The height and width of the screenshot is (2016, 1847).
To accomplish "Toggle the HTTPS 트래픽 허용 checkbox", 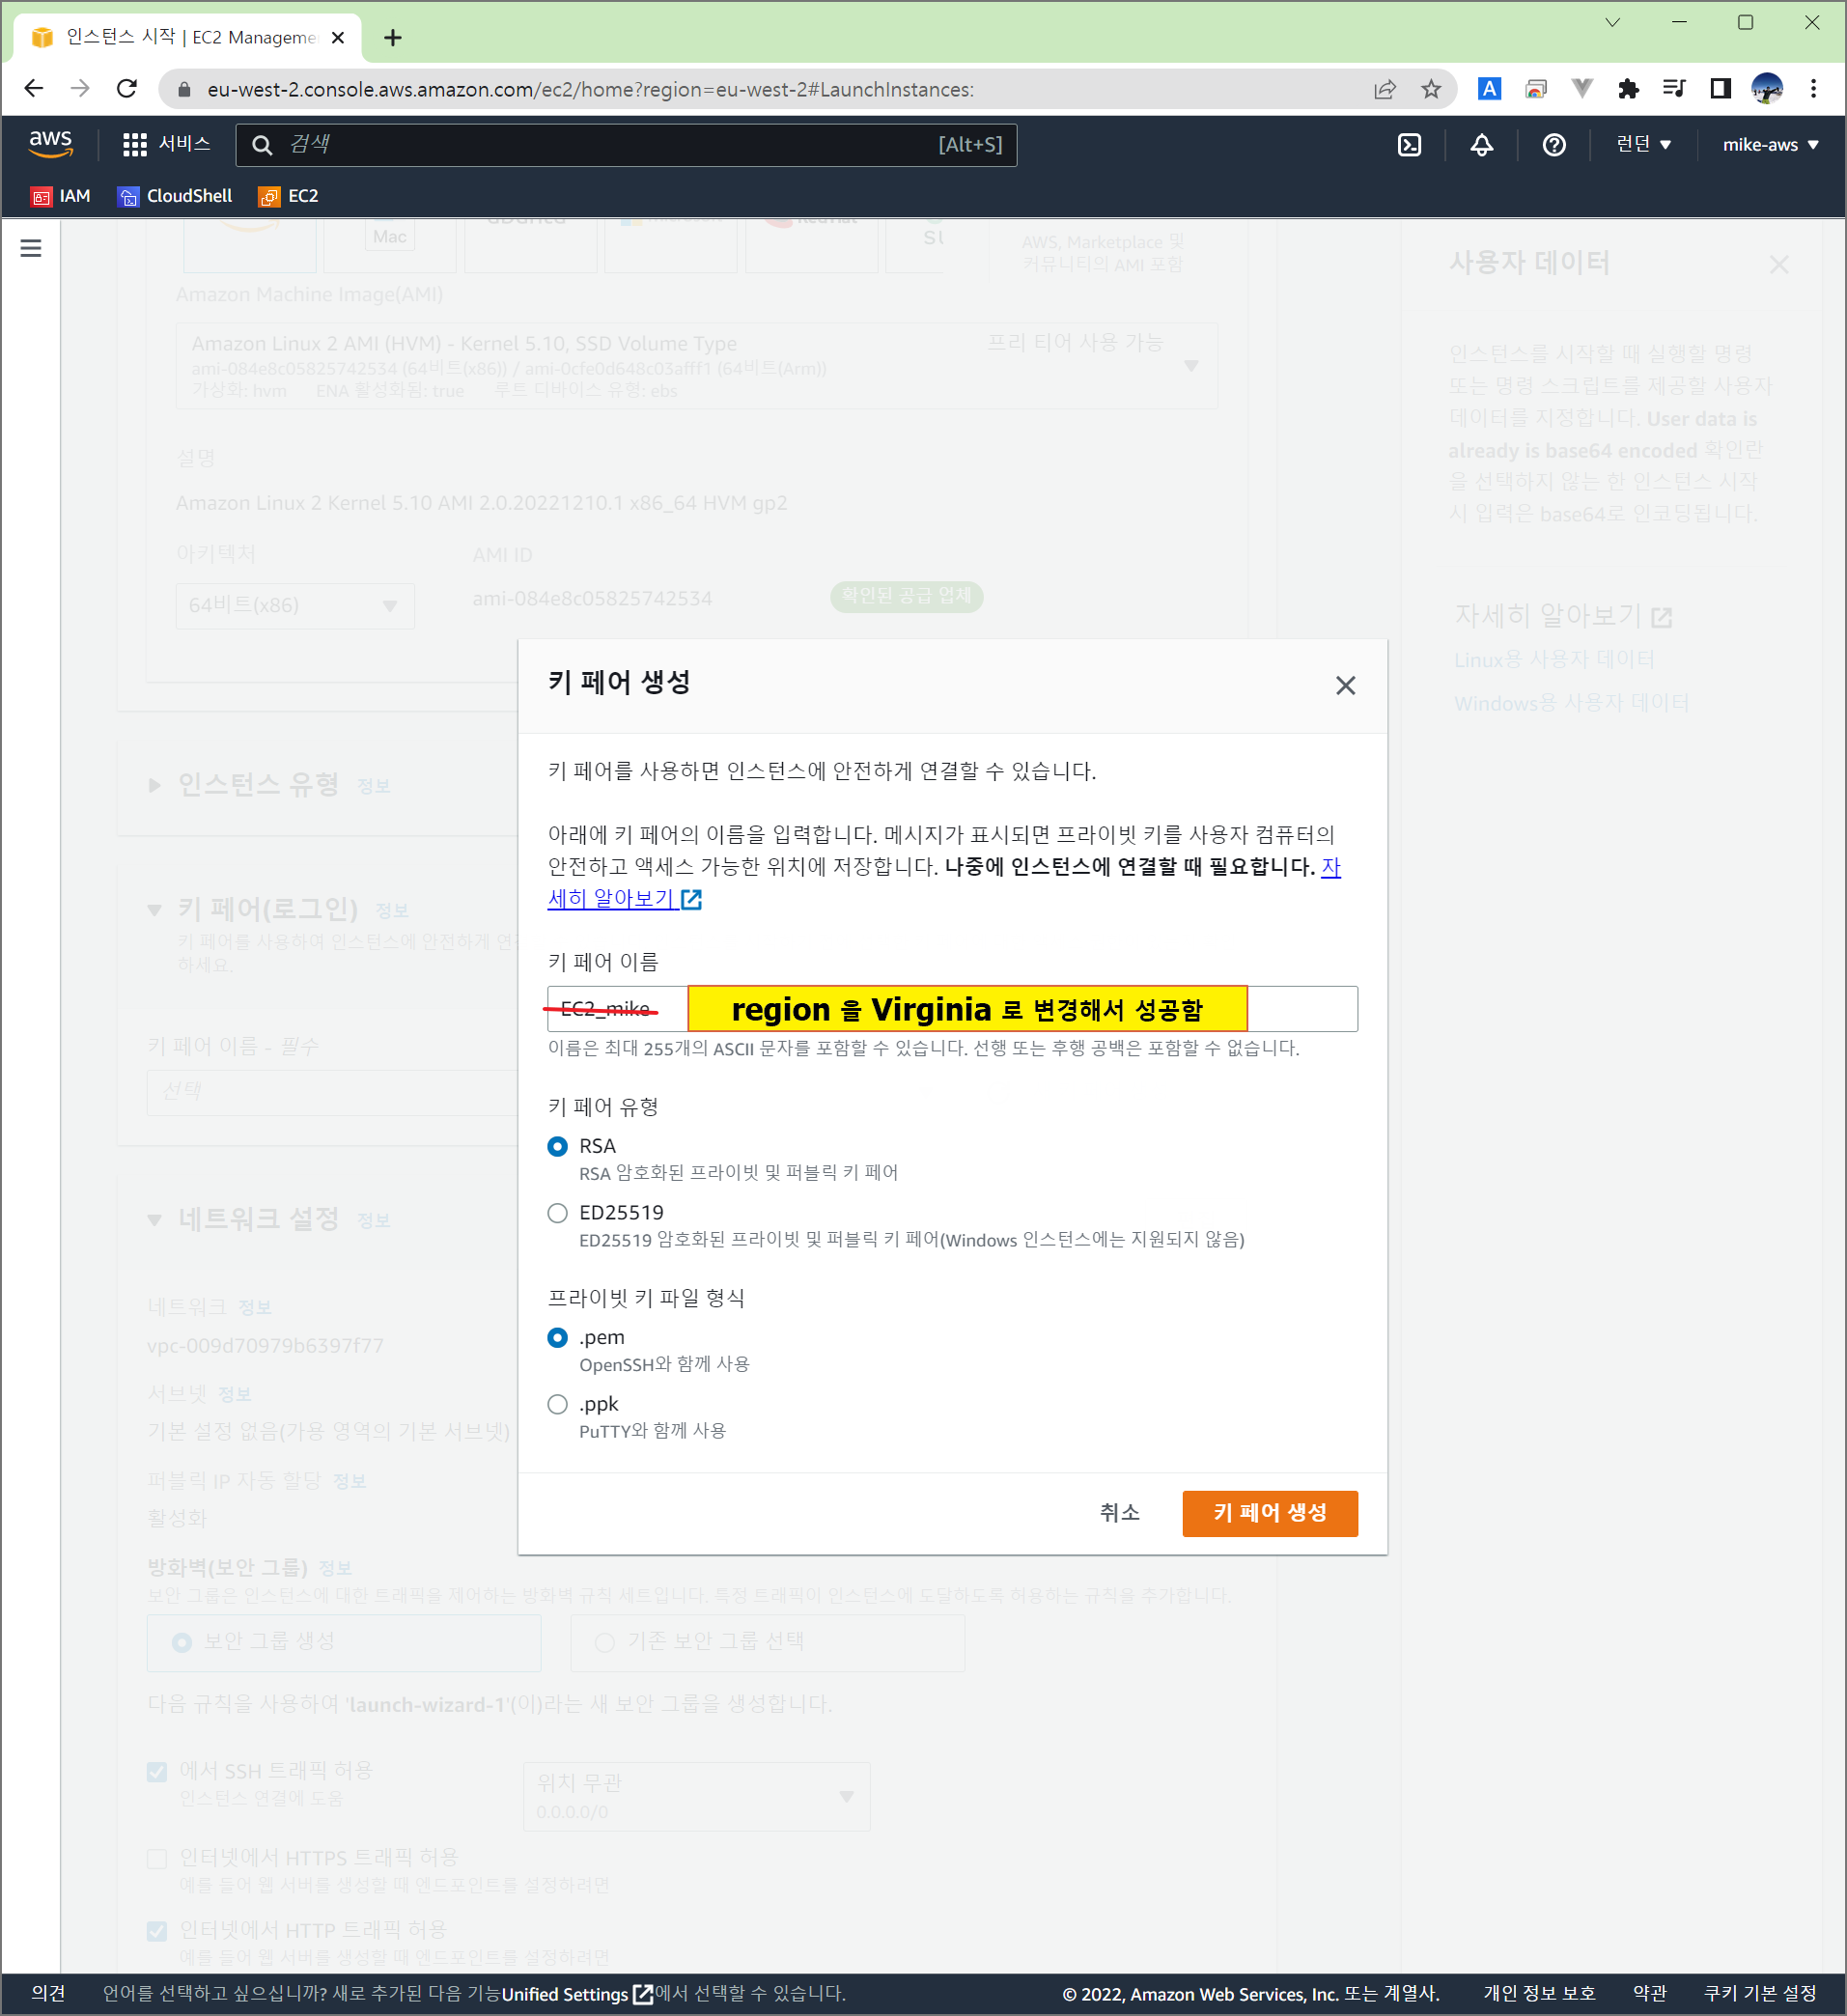I will point(156,1860).
